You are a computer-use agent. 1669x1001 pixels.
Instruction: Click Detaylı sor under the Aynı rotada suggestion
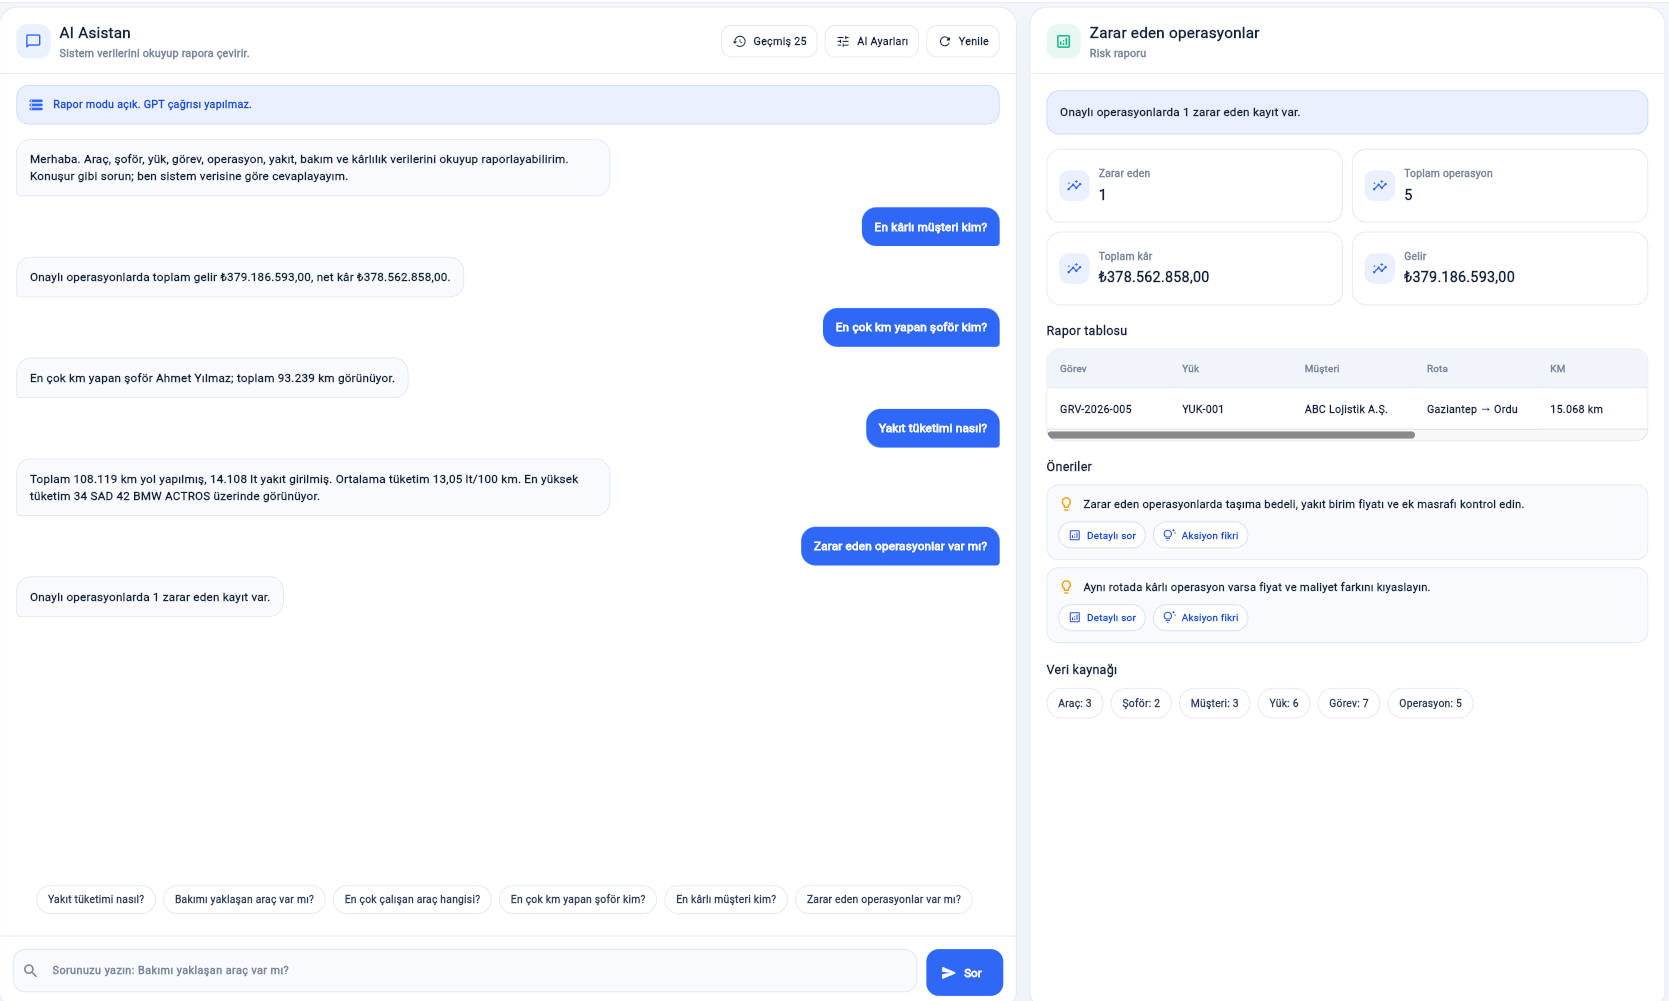[1102, 617]
